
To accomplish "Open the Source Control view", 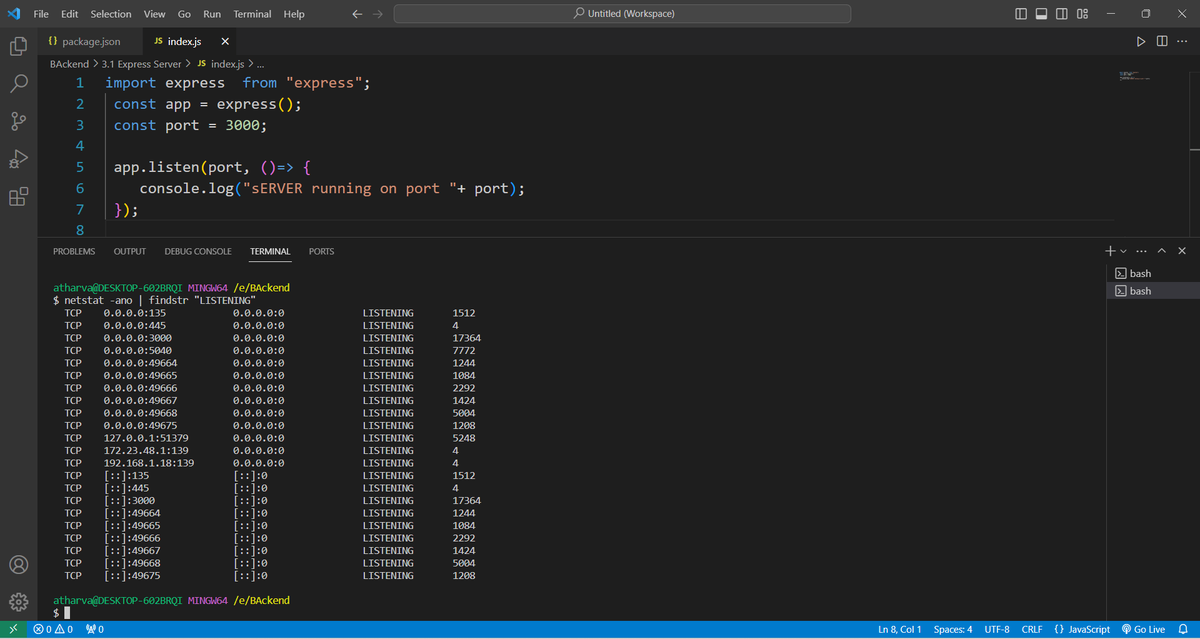I will [18, 120].
